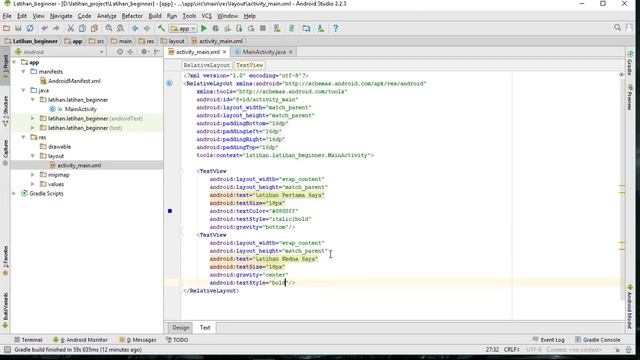This screenshot has height=360, width=640.
Task: Click the navigate Forward arrow icon
Action: coord(147,28)
